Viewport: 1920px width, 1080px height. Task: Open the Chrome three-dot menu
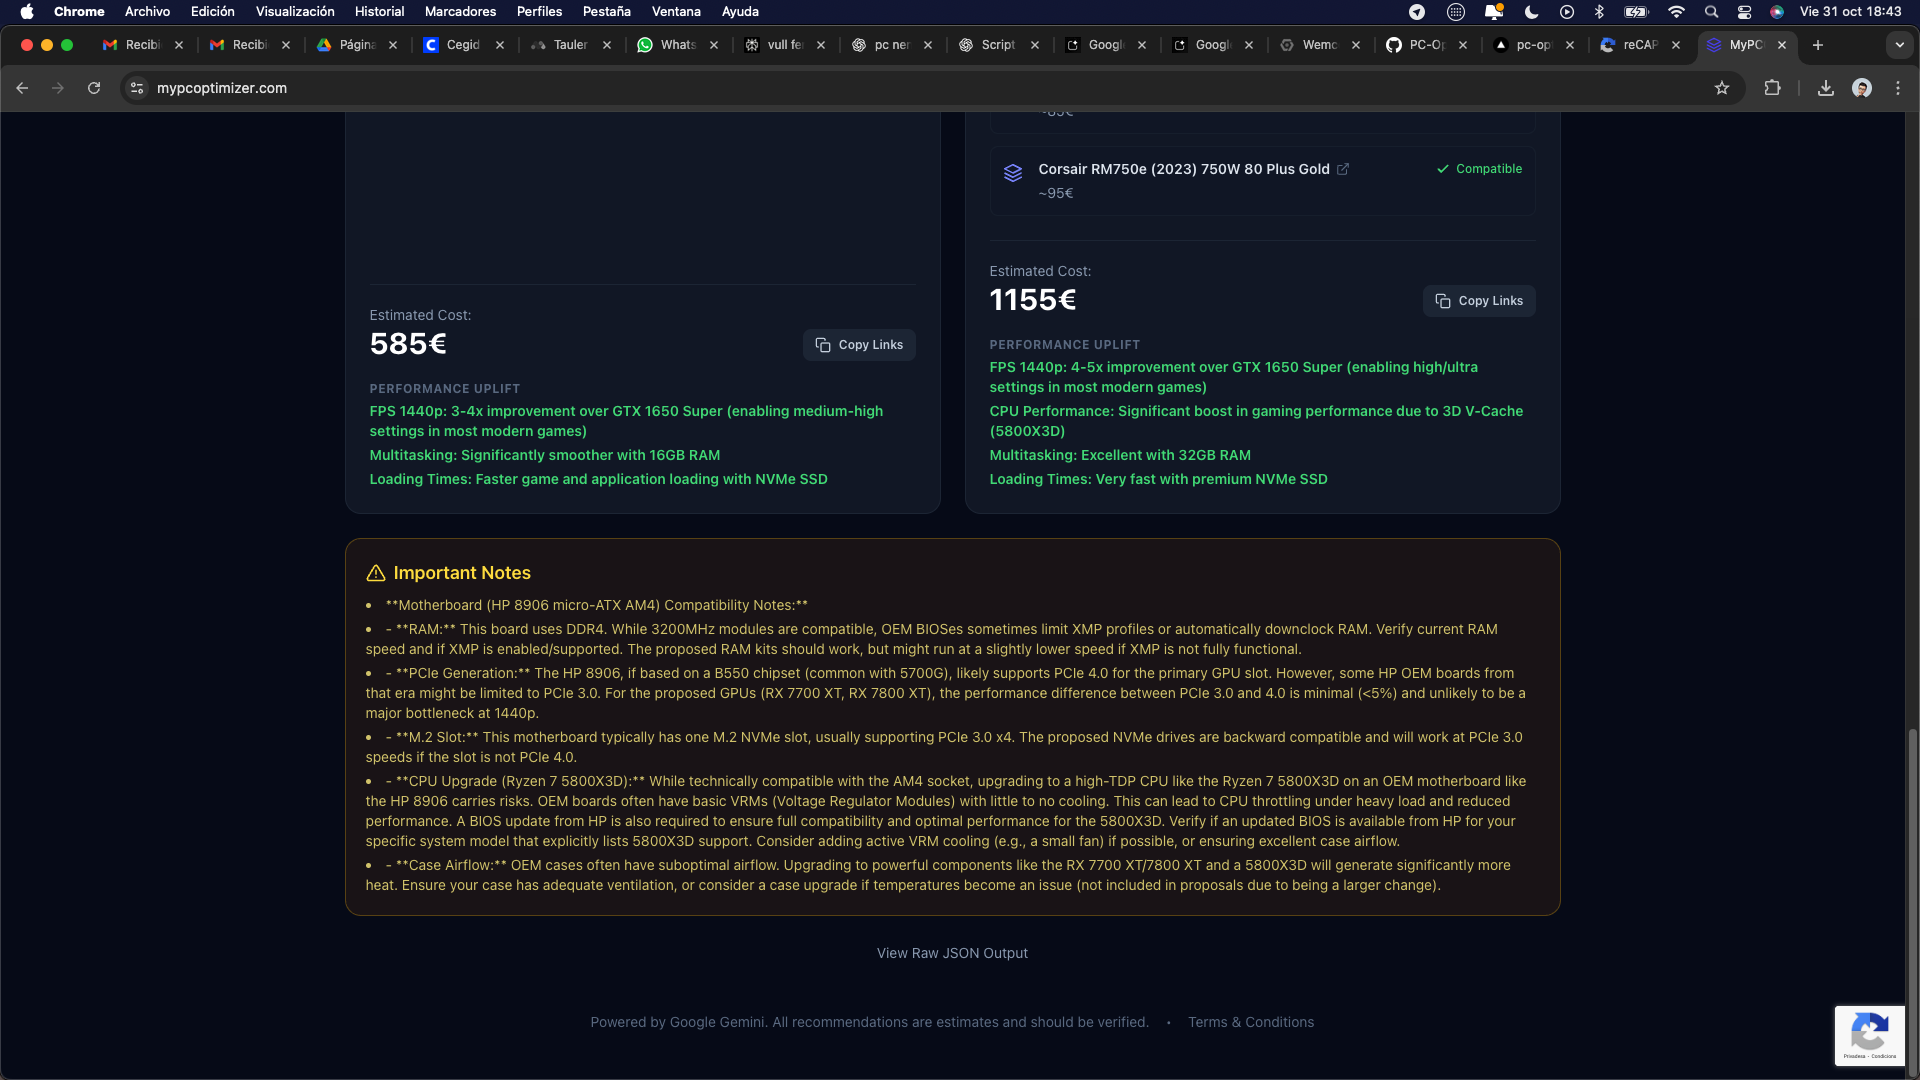coord(1898,88)
